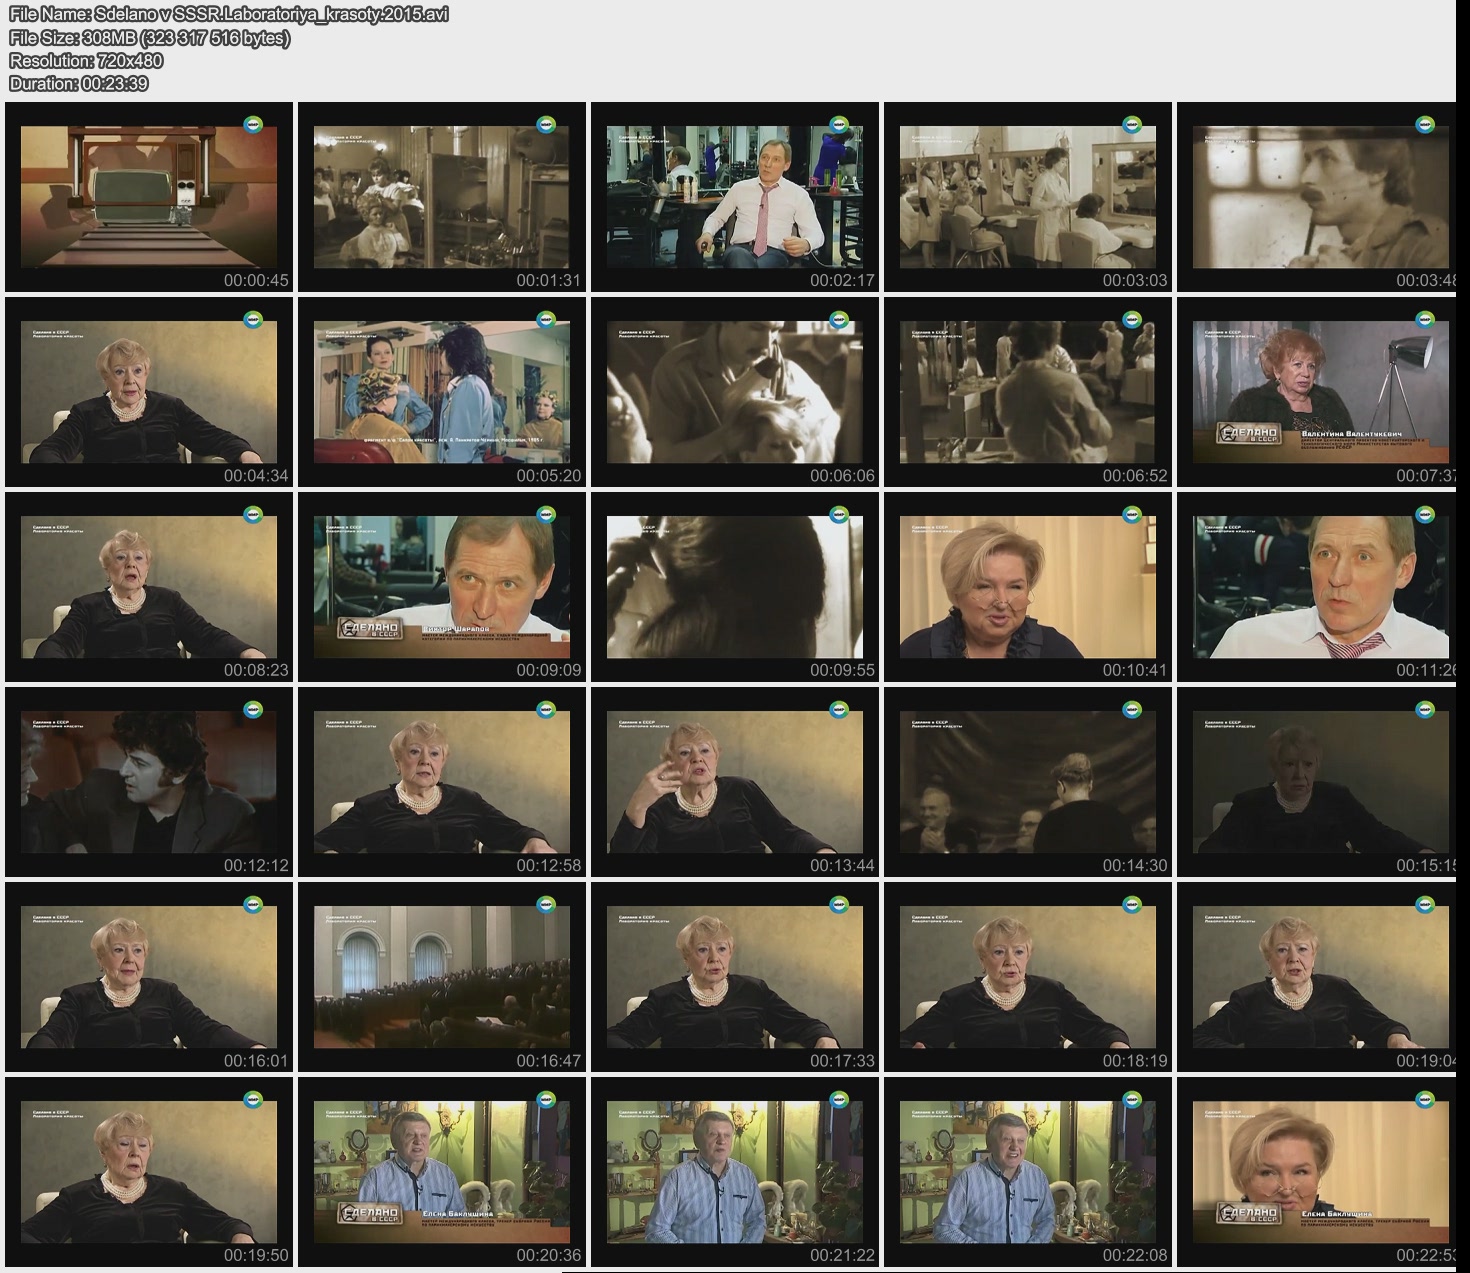Click the File Name text line

click(229, 14)
